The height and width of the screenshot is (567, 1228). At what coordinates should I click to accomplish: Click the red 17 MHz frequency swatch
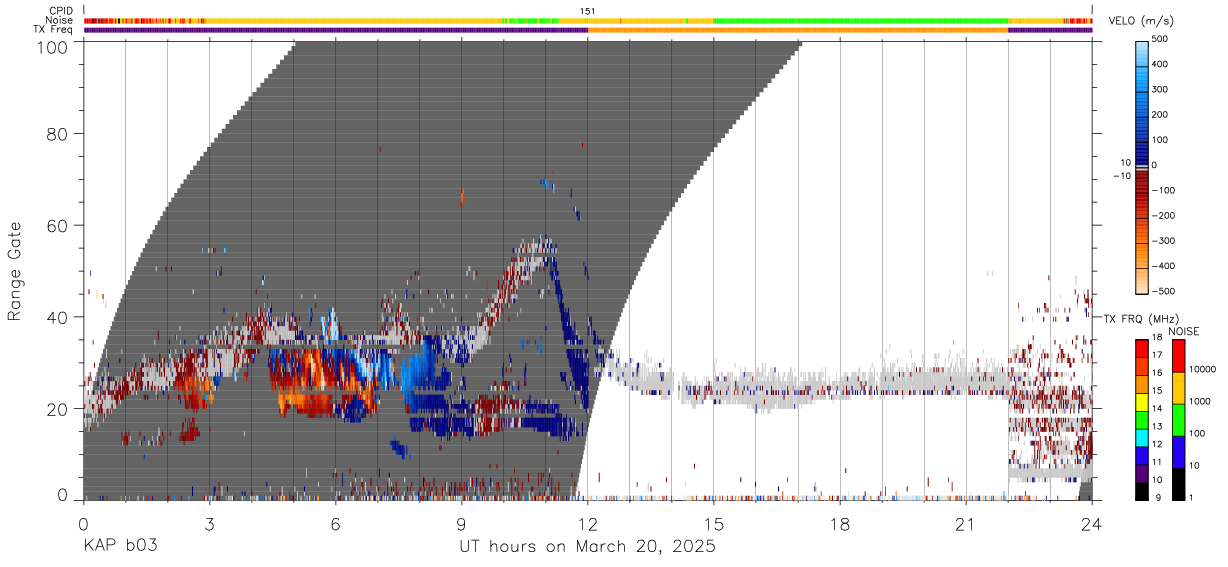click(x=1142, y=349)
